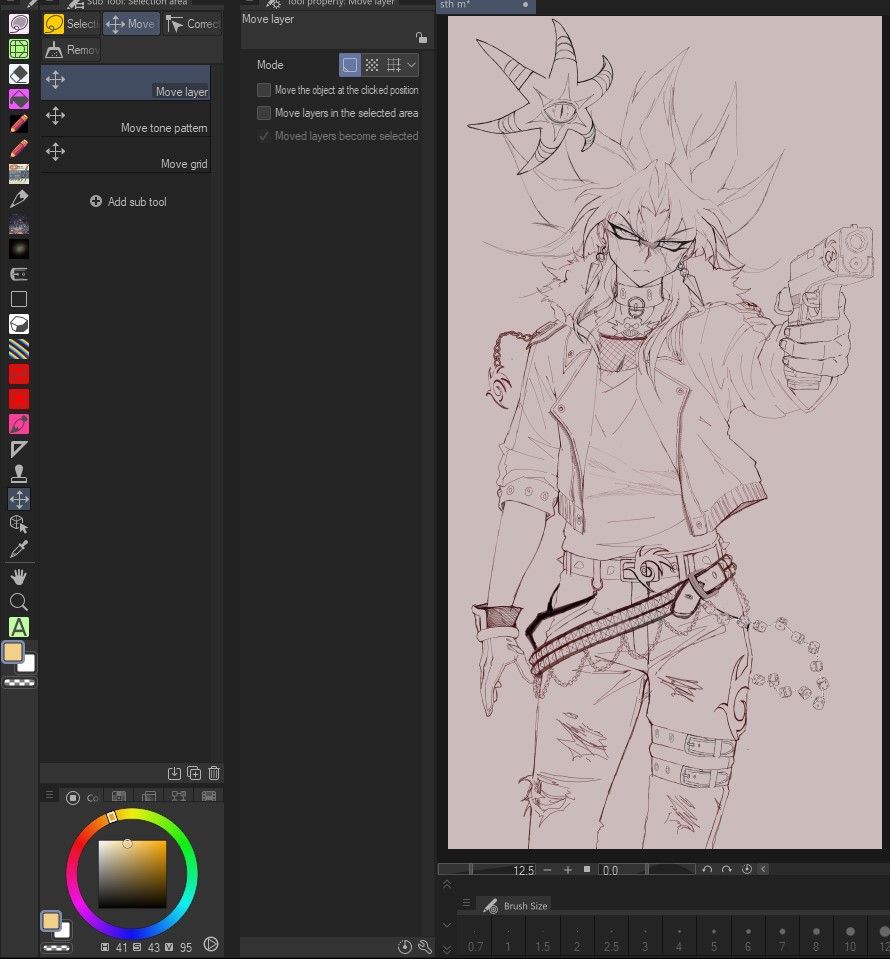The width and height of the screenshot is (890, 959).
Task: Switch to the Move sub tool group
Action: [x=131, y=24]
